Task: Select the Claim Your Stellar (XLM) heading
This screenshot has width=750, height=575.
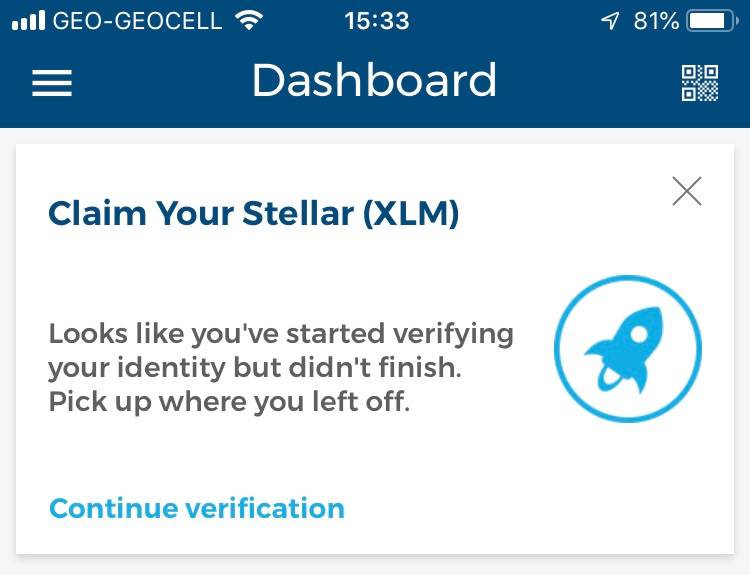Action: click(x=254, y=213)
